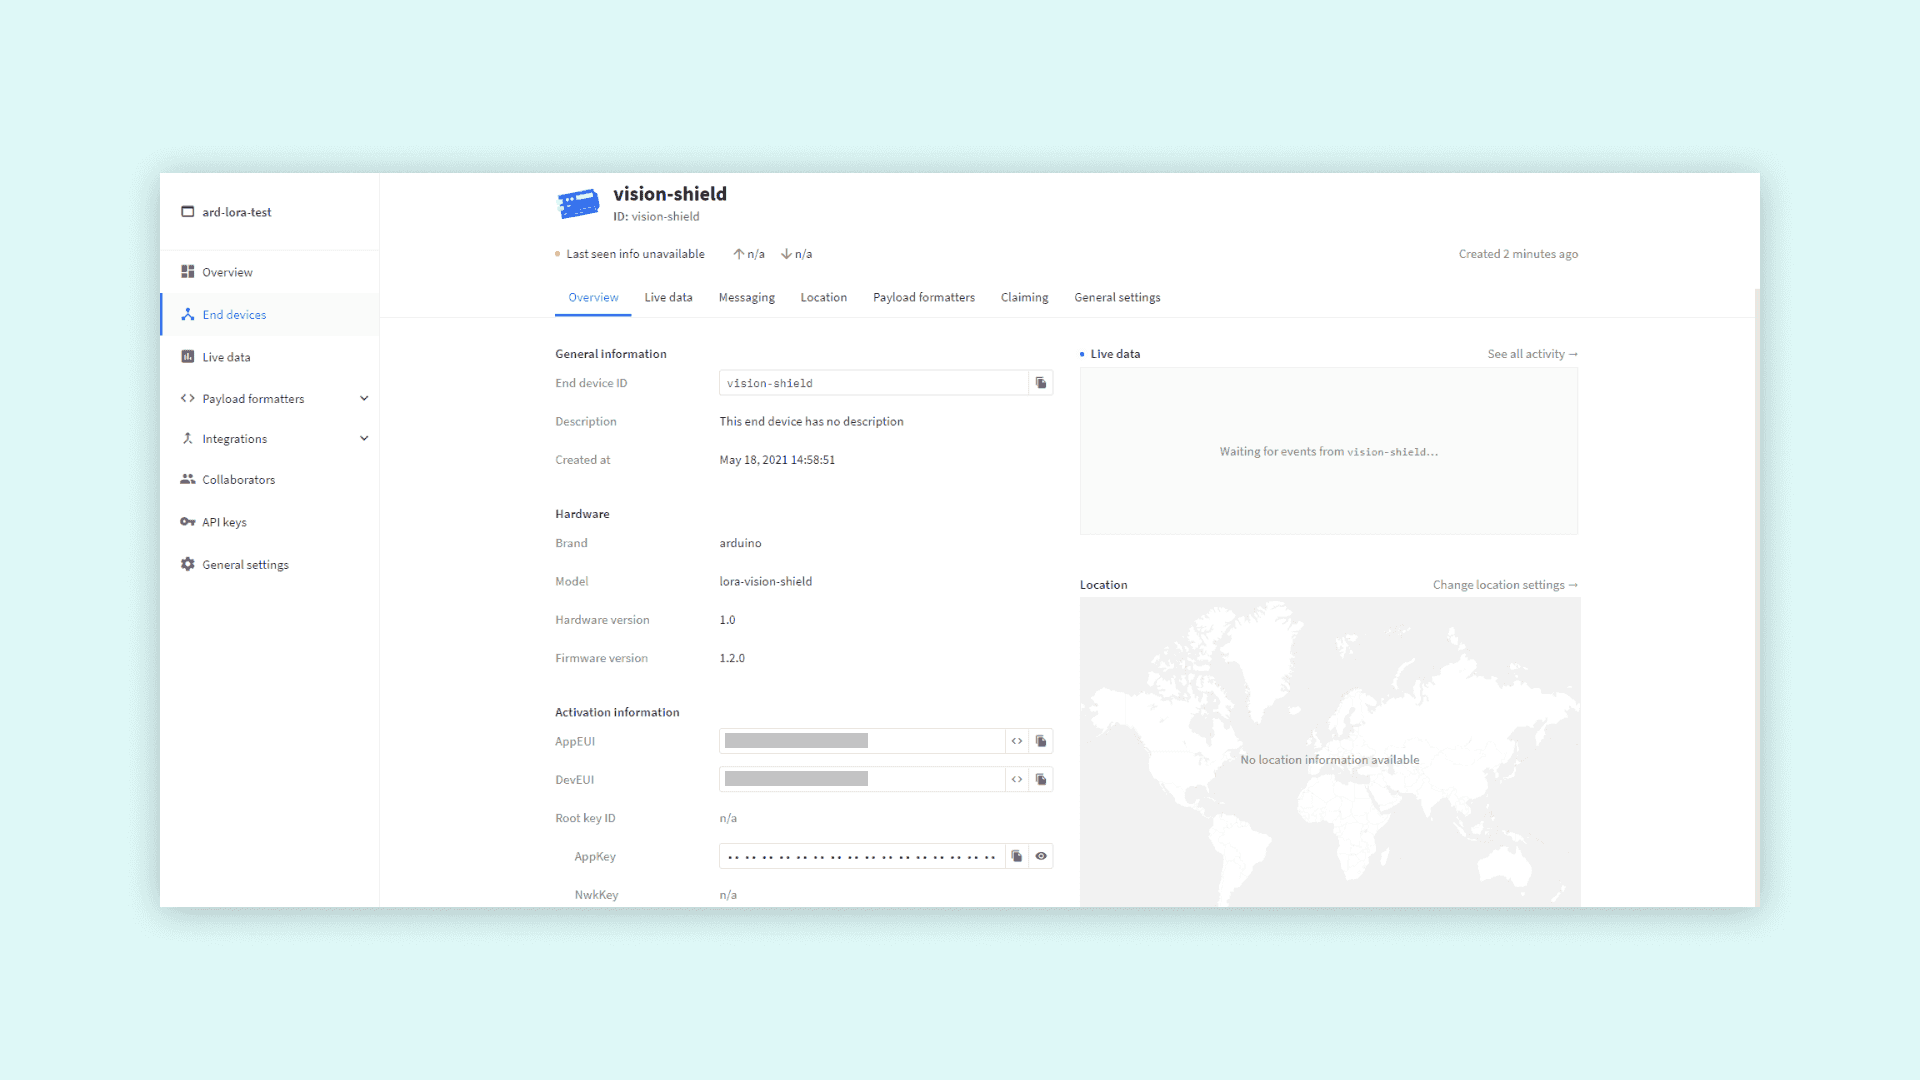Reveal the AppKey with eye icon

coord(1041,856)
